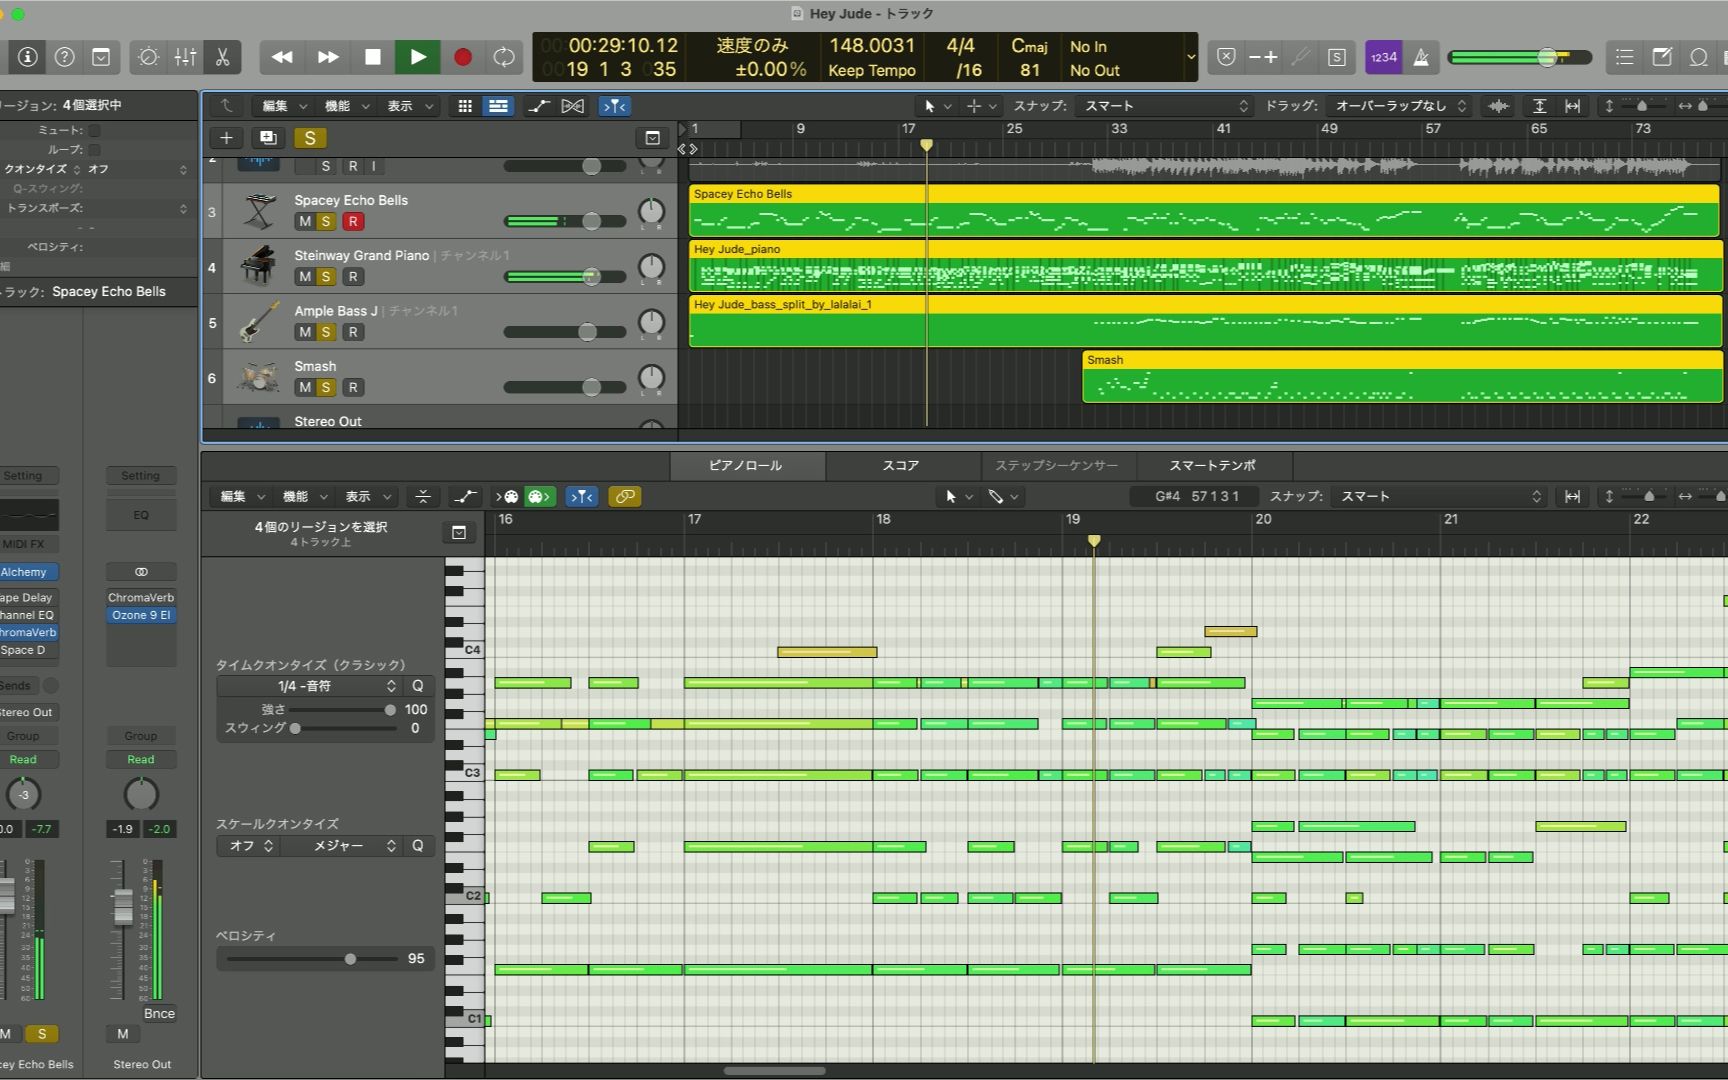Open the Note Pads icon
The width and height of the screenshot is (1728, 1080).
(1662, 57)
